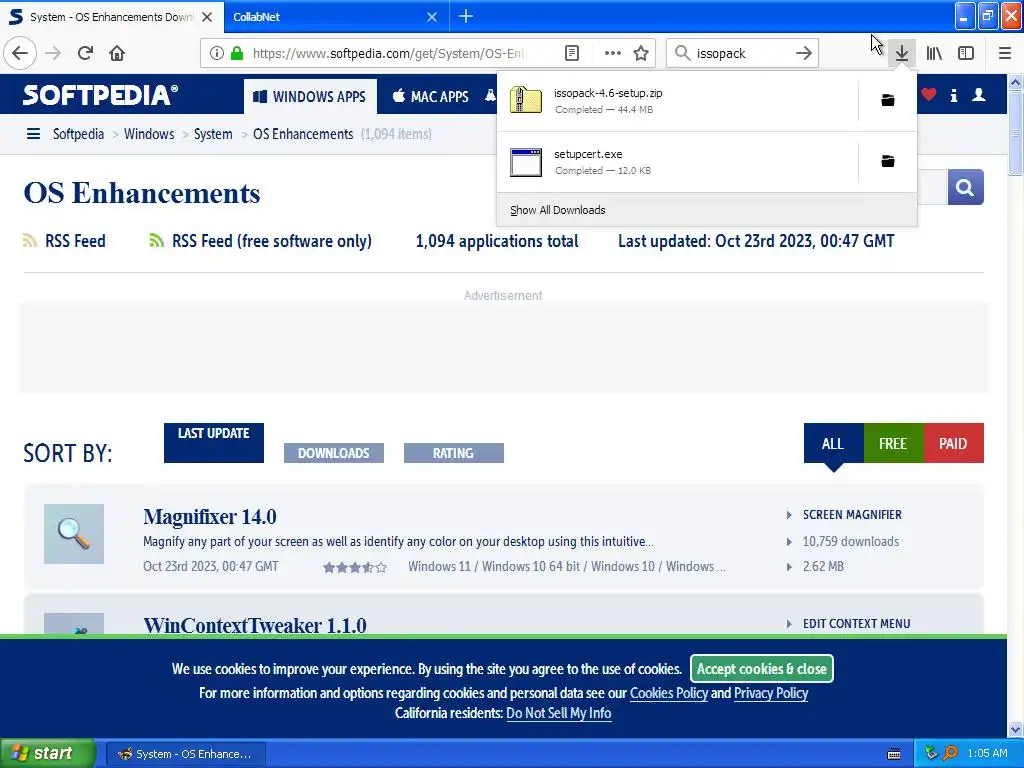
Task: Click the Windows breadcrumb link
Action: tap(149, 134)
